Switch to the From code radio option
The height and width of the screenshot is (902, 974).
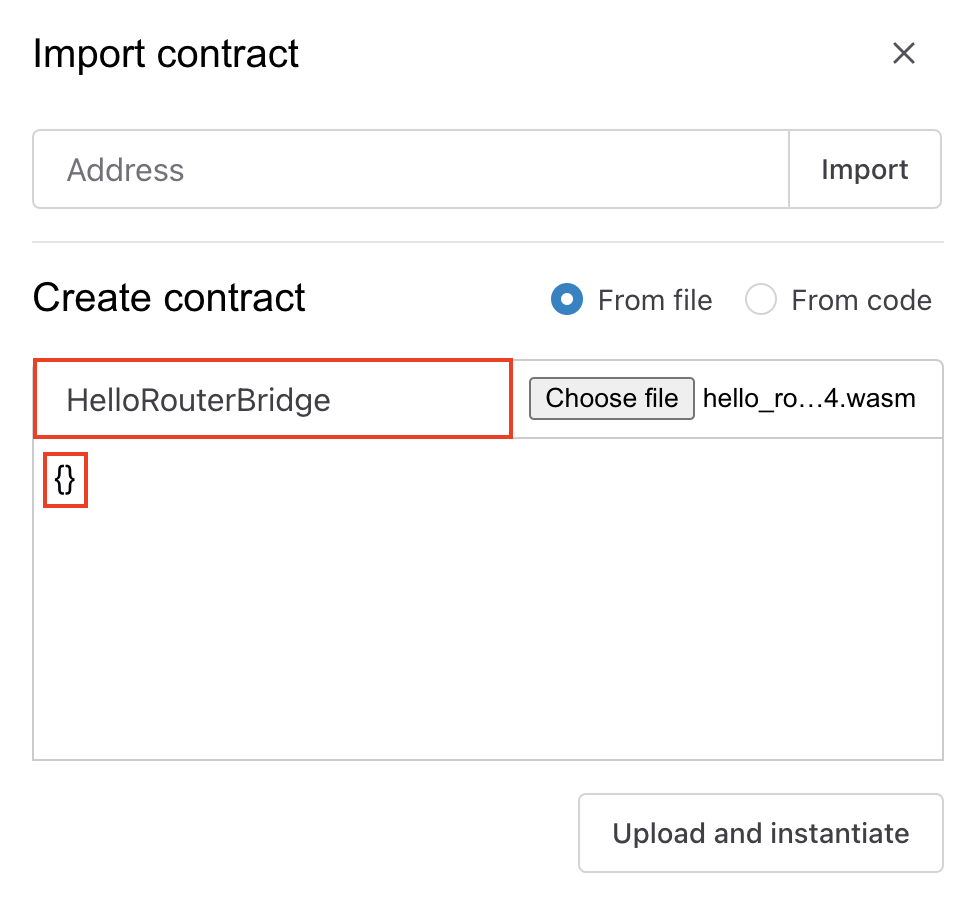pos(761,300)
